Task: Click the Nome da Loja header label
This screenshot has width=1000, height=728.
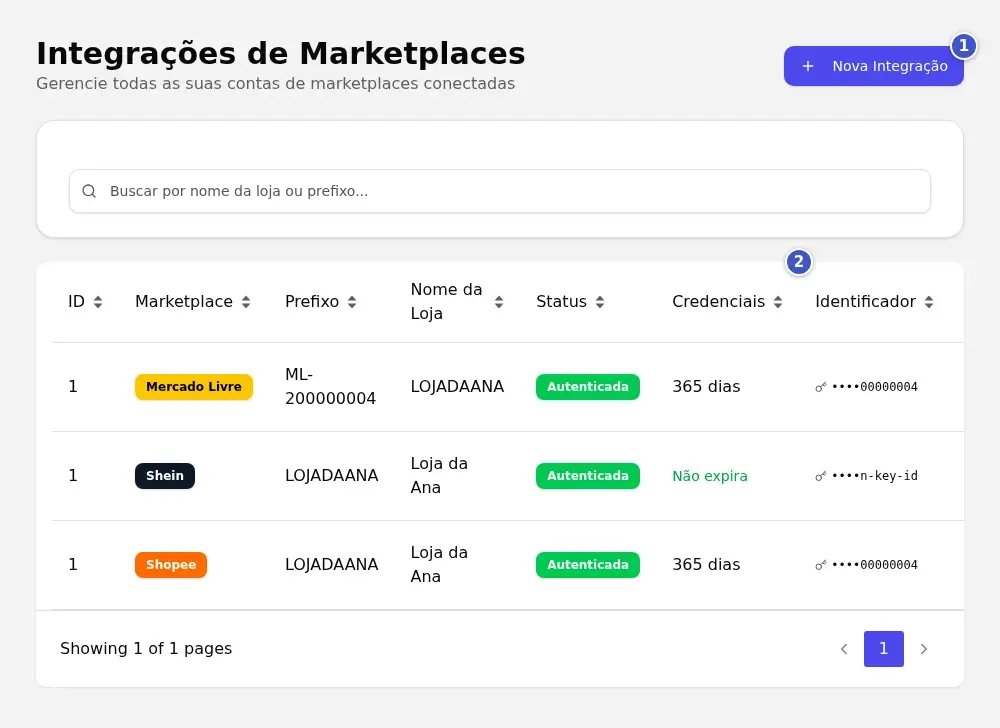Action: click(x=446, y=302)
